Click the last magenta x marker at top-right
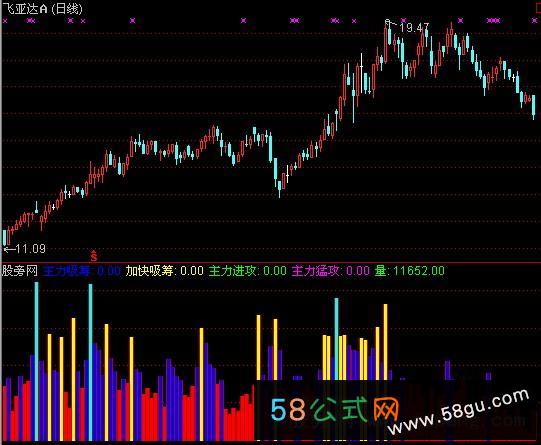Viewport: 541px width, 445px height. (534, 21)
